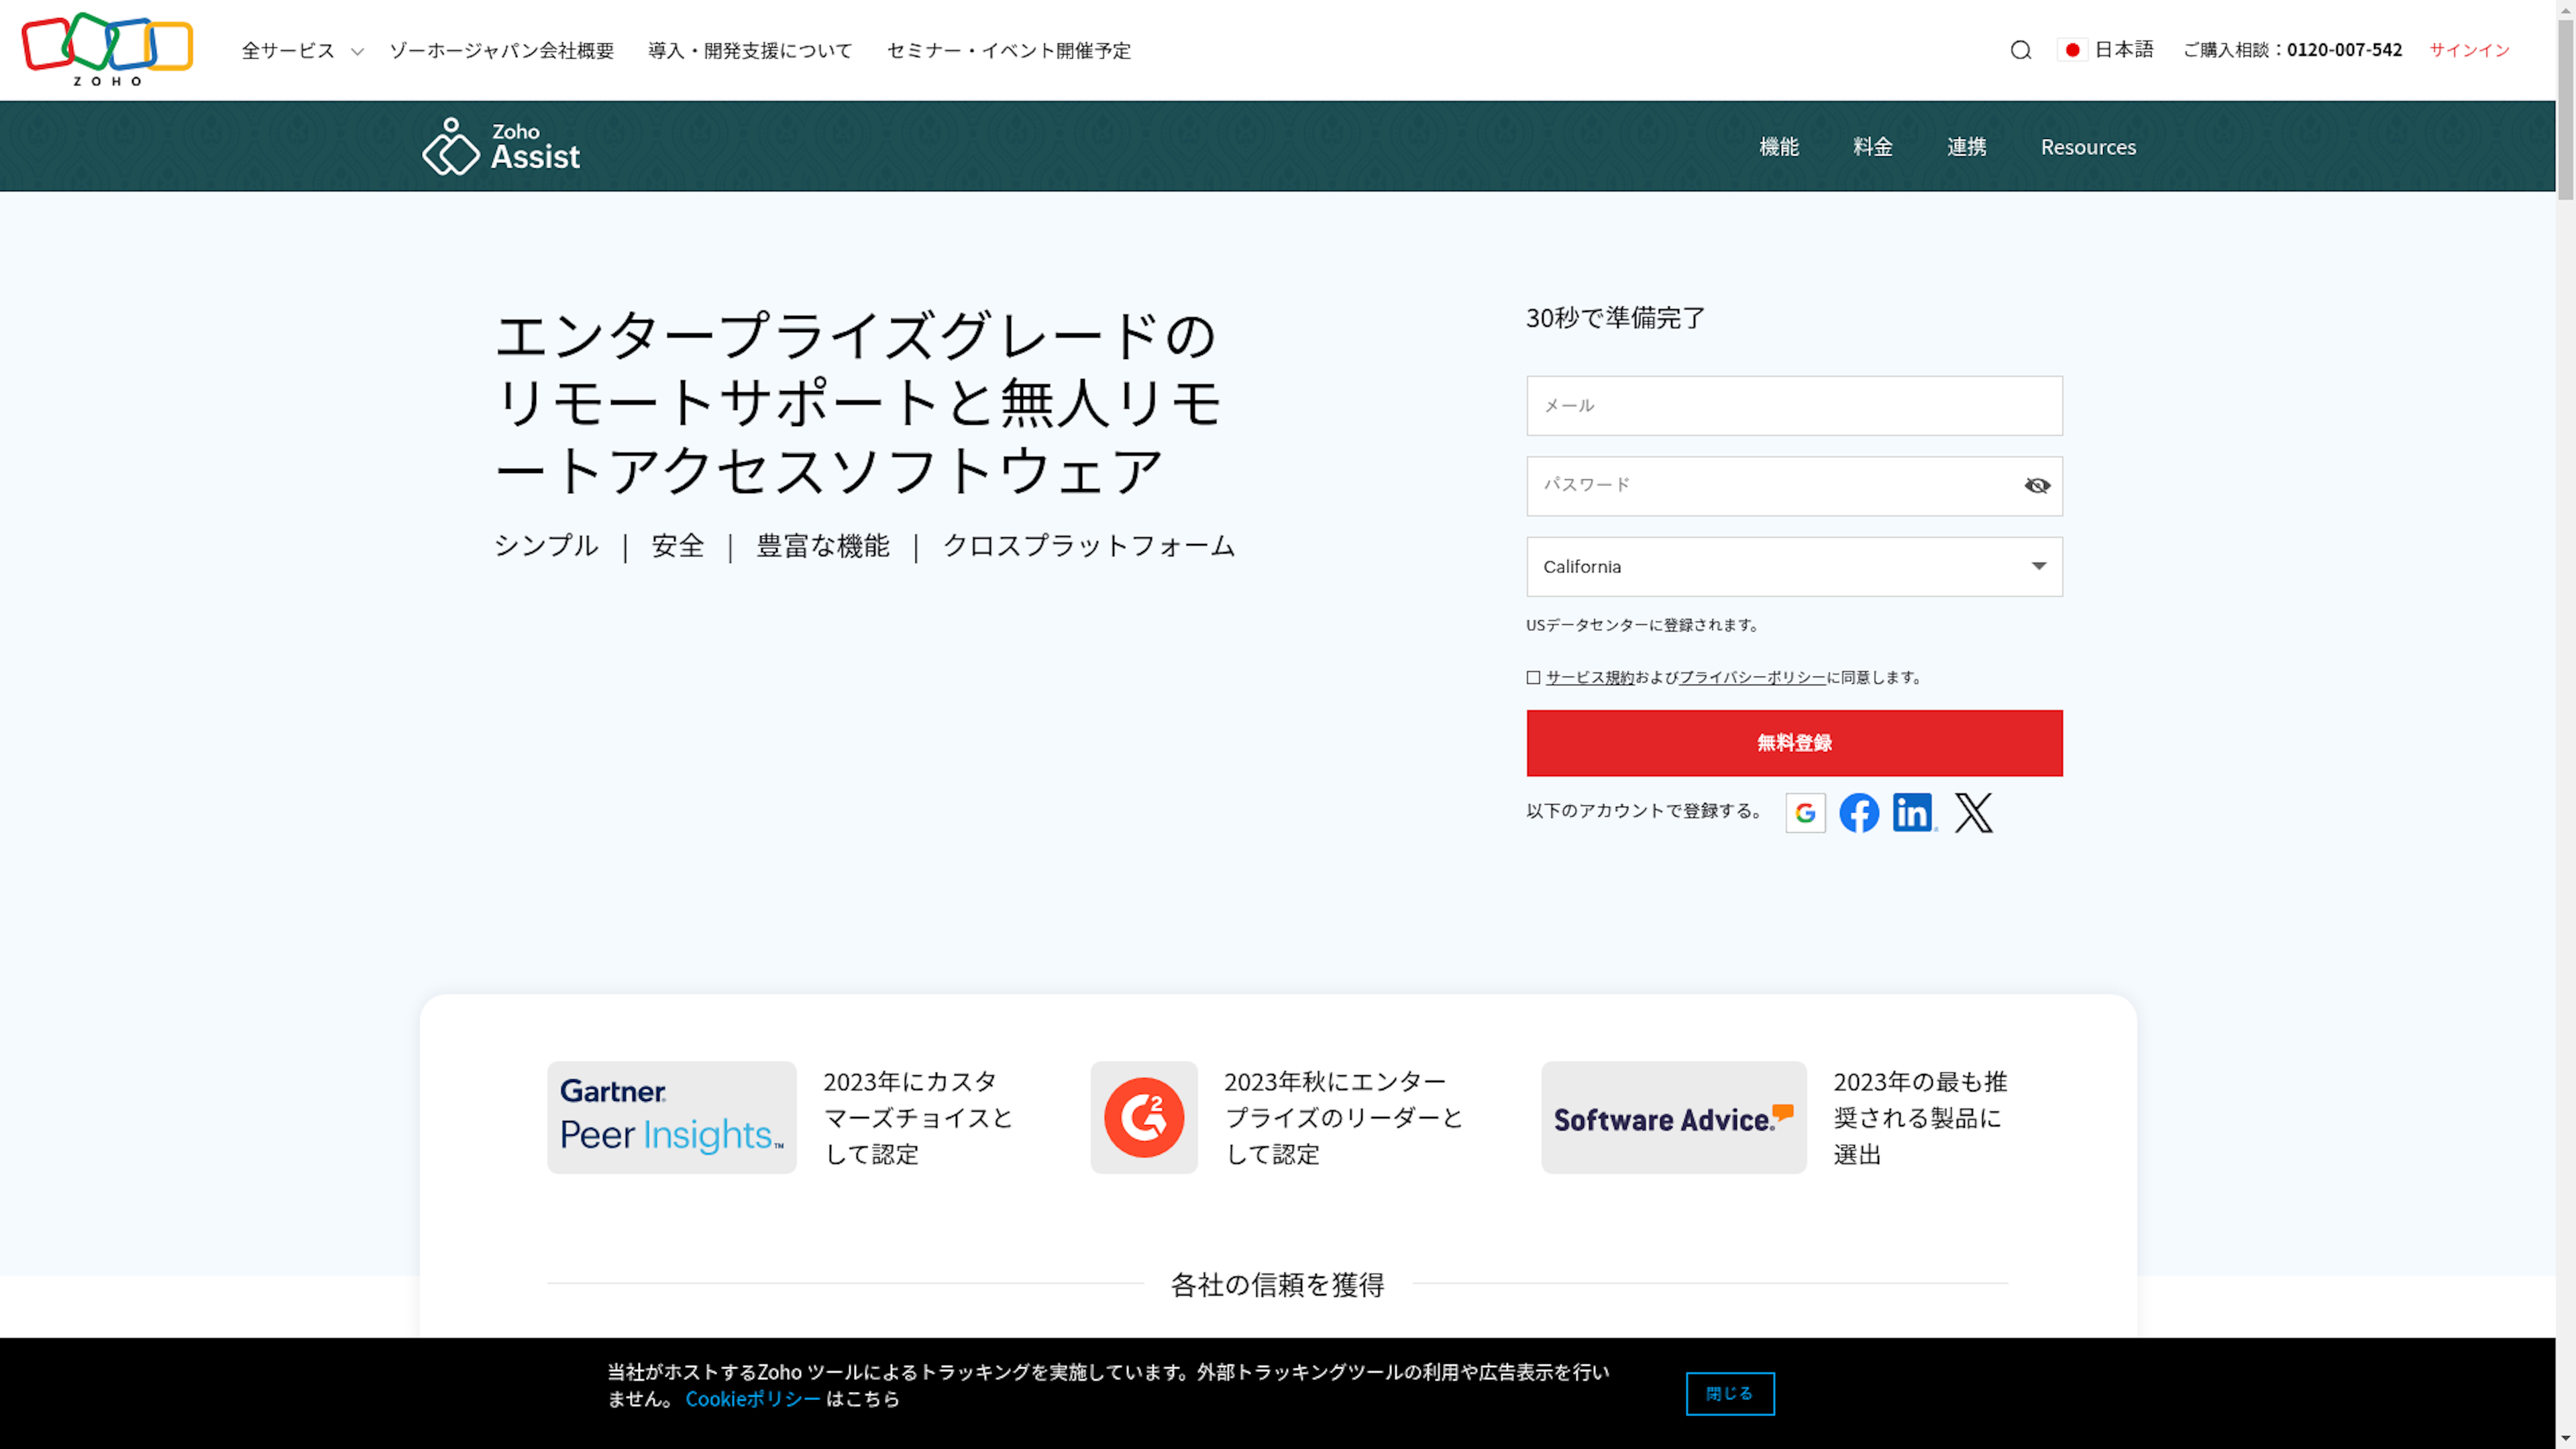Click the Japan flag language icon
This screenshot has height=1449, width=2576.
[2072, 50]
